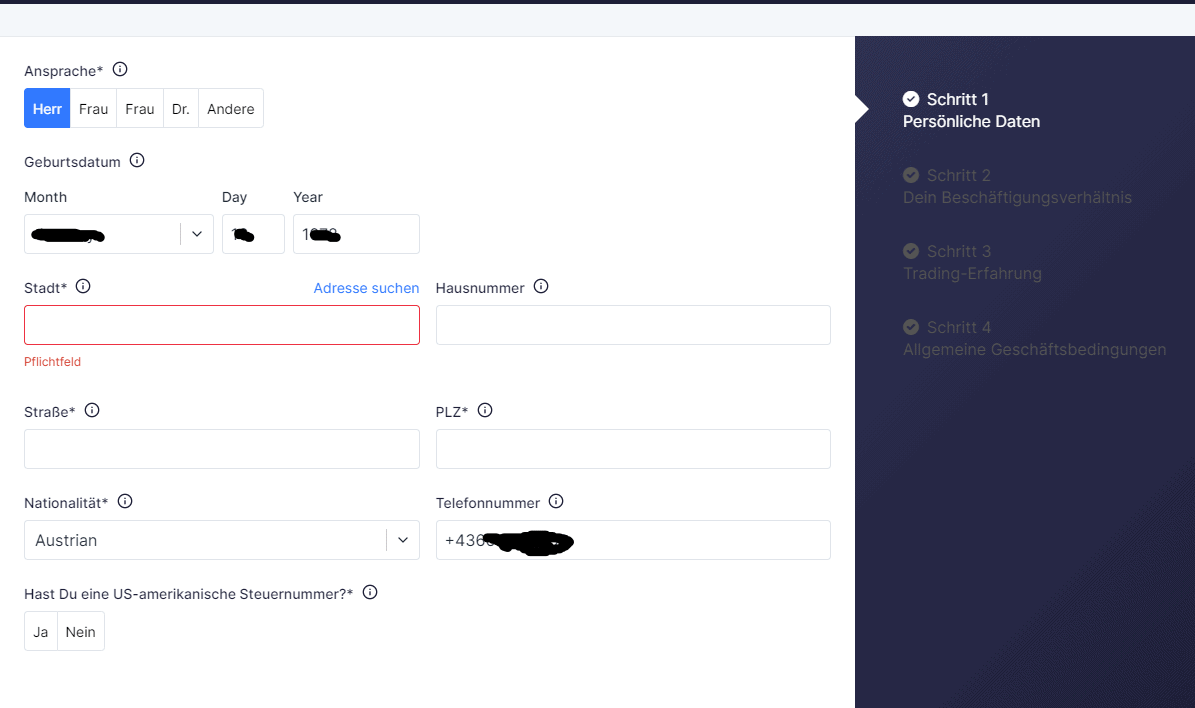Show info for the Hausnummer field
The image size is (1195, 708).
pyautogui.click(x=541, y=287)
